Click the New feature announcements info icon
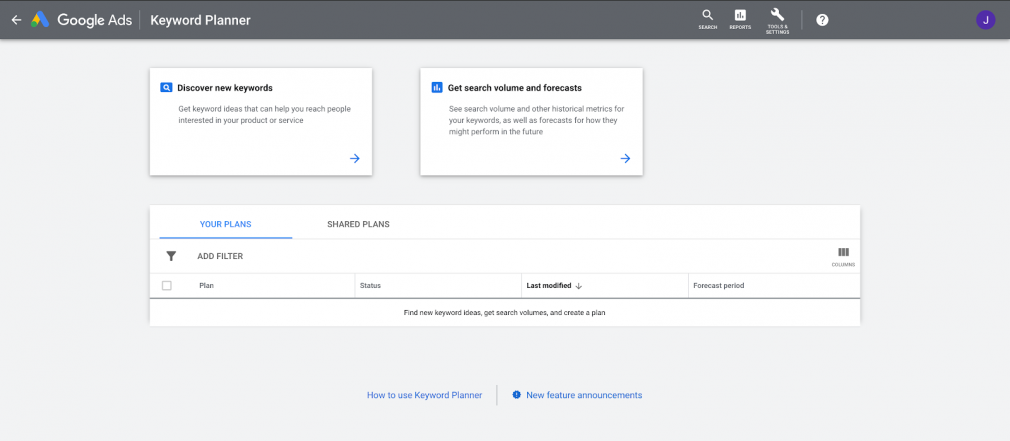The height and width of the screenshot is (441, 1010). click(x=516, y=395)
